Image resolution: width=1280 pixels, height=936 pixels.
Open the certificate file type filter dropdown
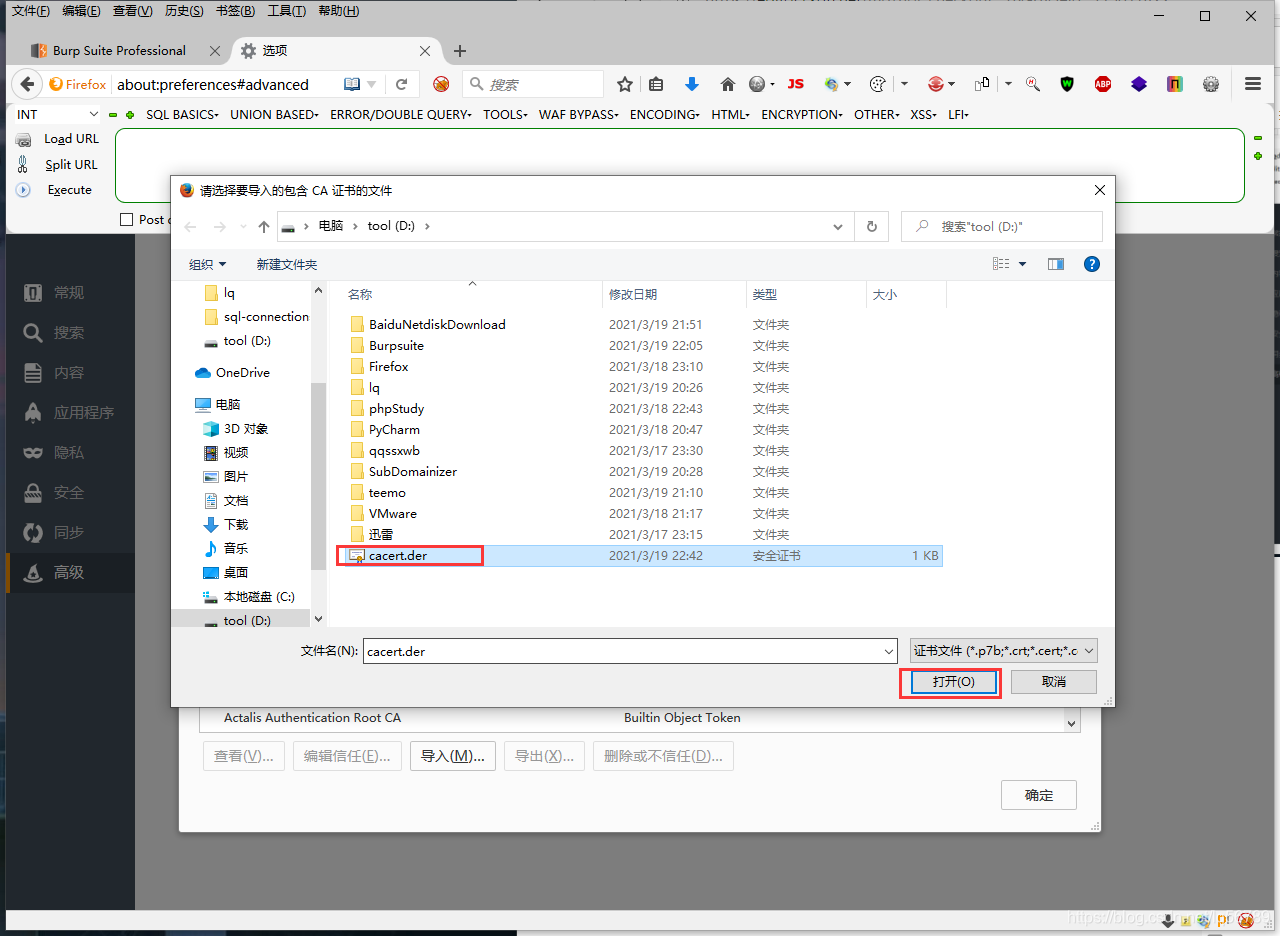tap(1004, 651)
